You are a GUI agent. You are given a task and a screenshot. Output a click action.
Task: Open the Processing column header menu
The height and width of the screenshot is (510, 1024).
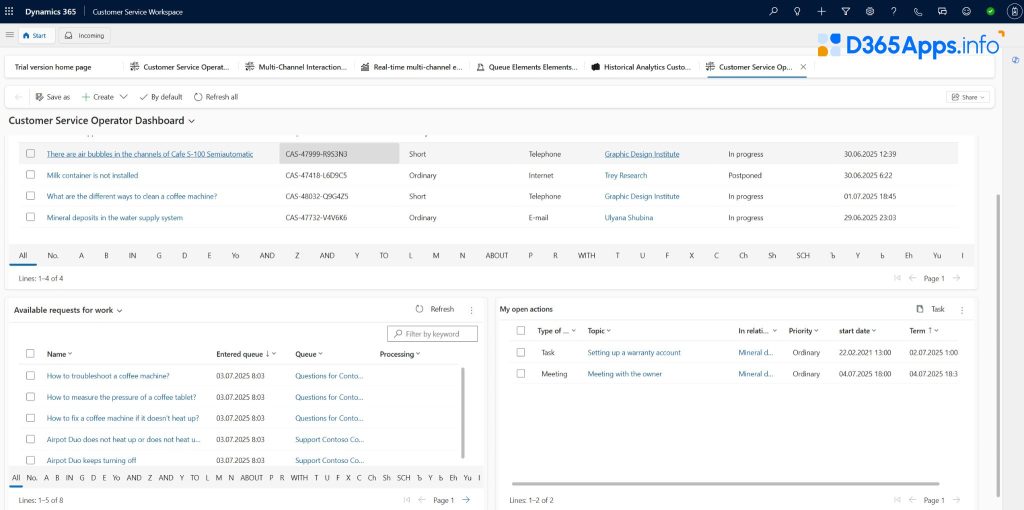point(400,354)
